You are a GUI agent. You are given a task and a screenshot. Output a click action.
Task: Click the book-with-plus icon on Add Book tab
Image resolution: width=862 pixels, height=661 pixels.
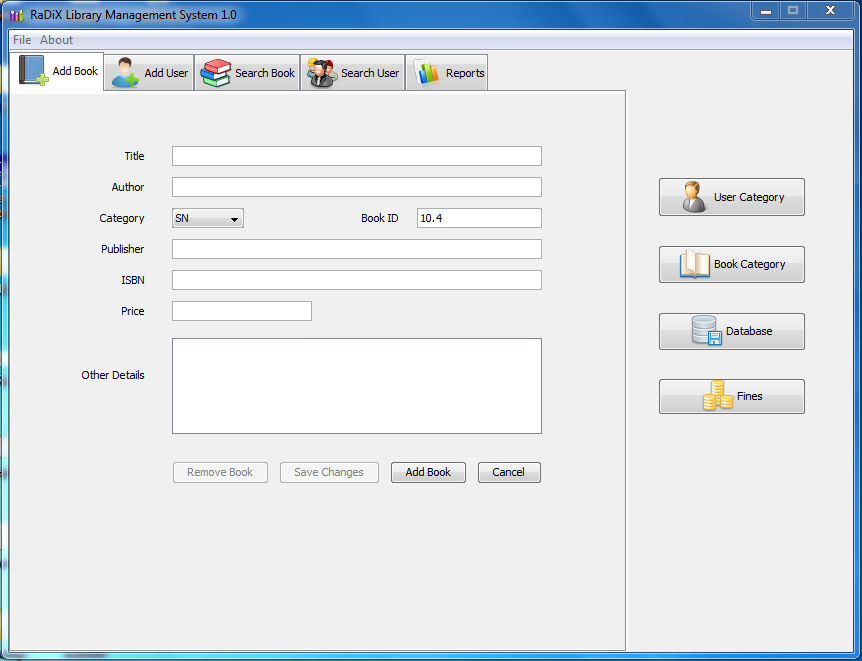pyautogui.click(x=33, y=71)
